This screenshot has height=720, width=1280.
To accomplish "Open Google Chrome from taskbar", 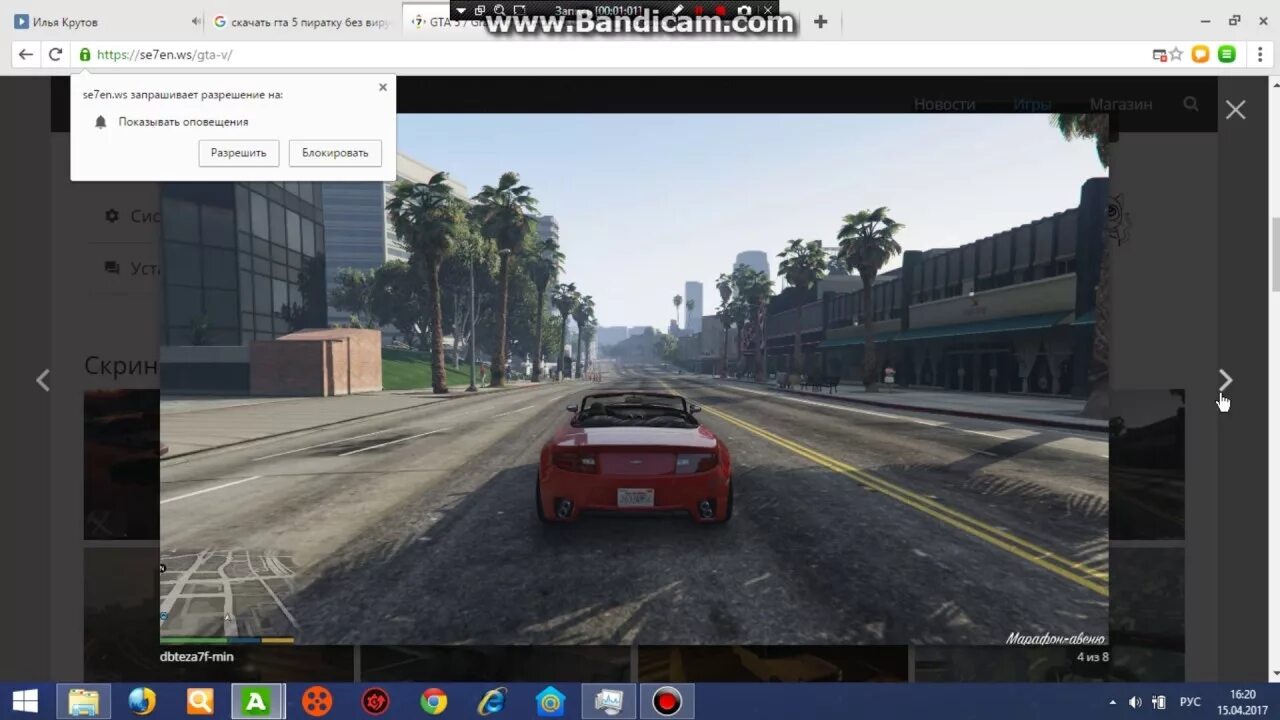I will (x=433, y=701).
